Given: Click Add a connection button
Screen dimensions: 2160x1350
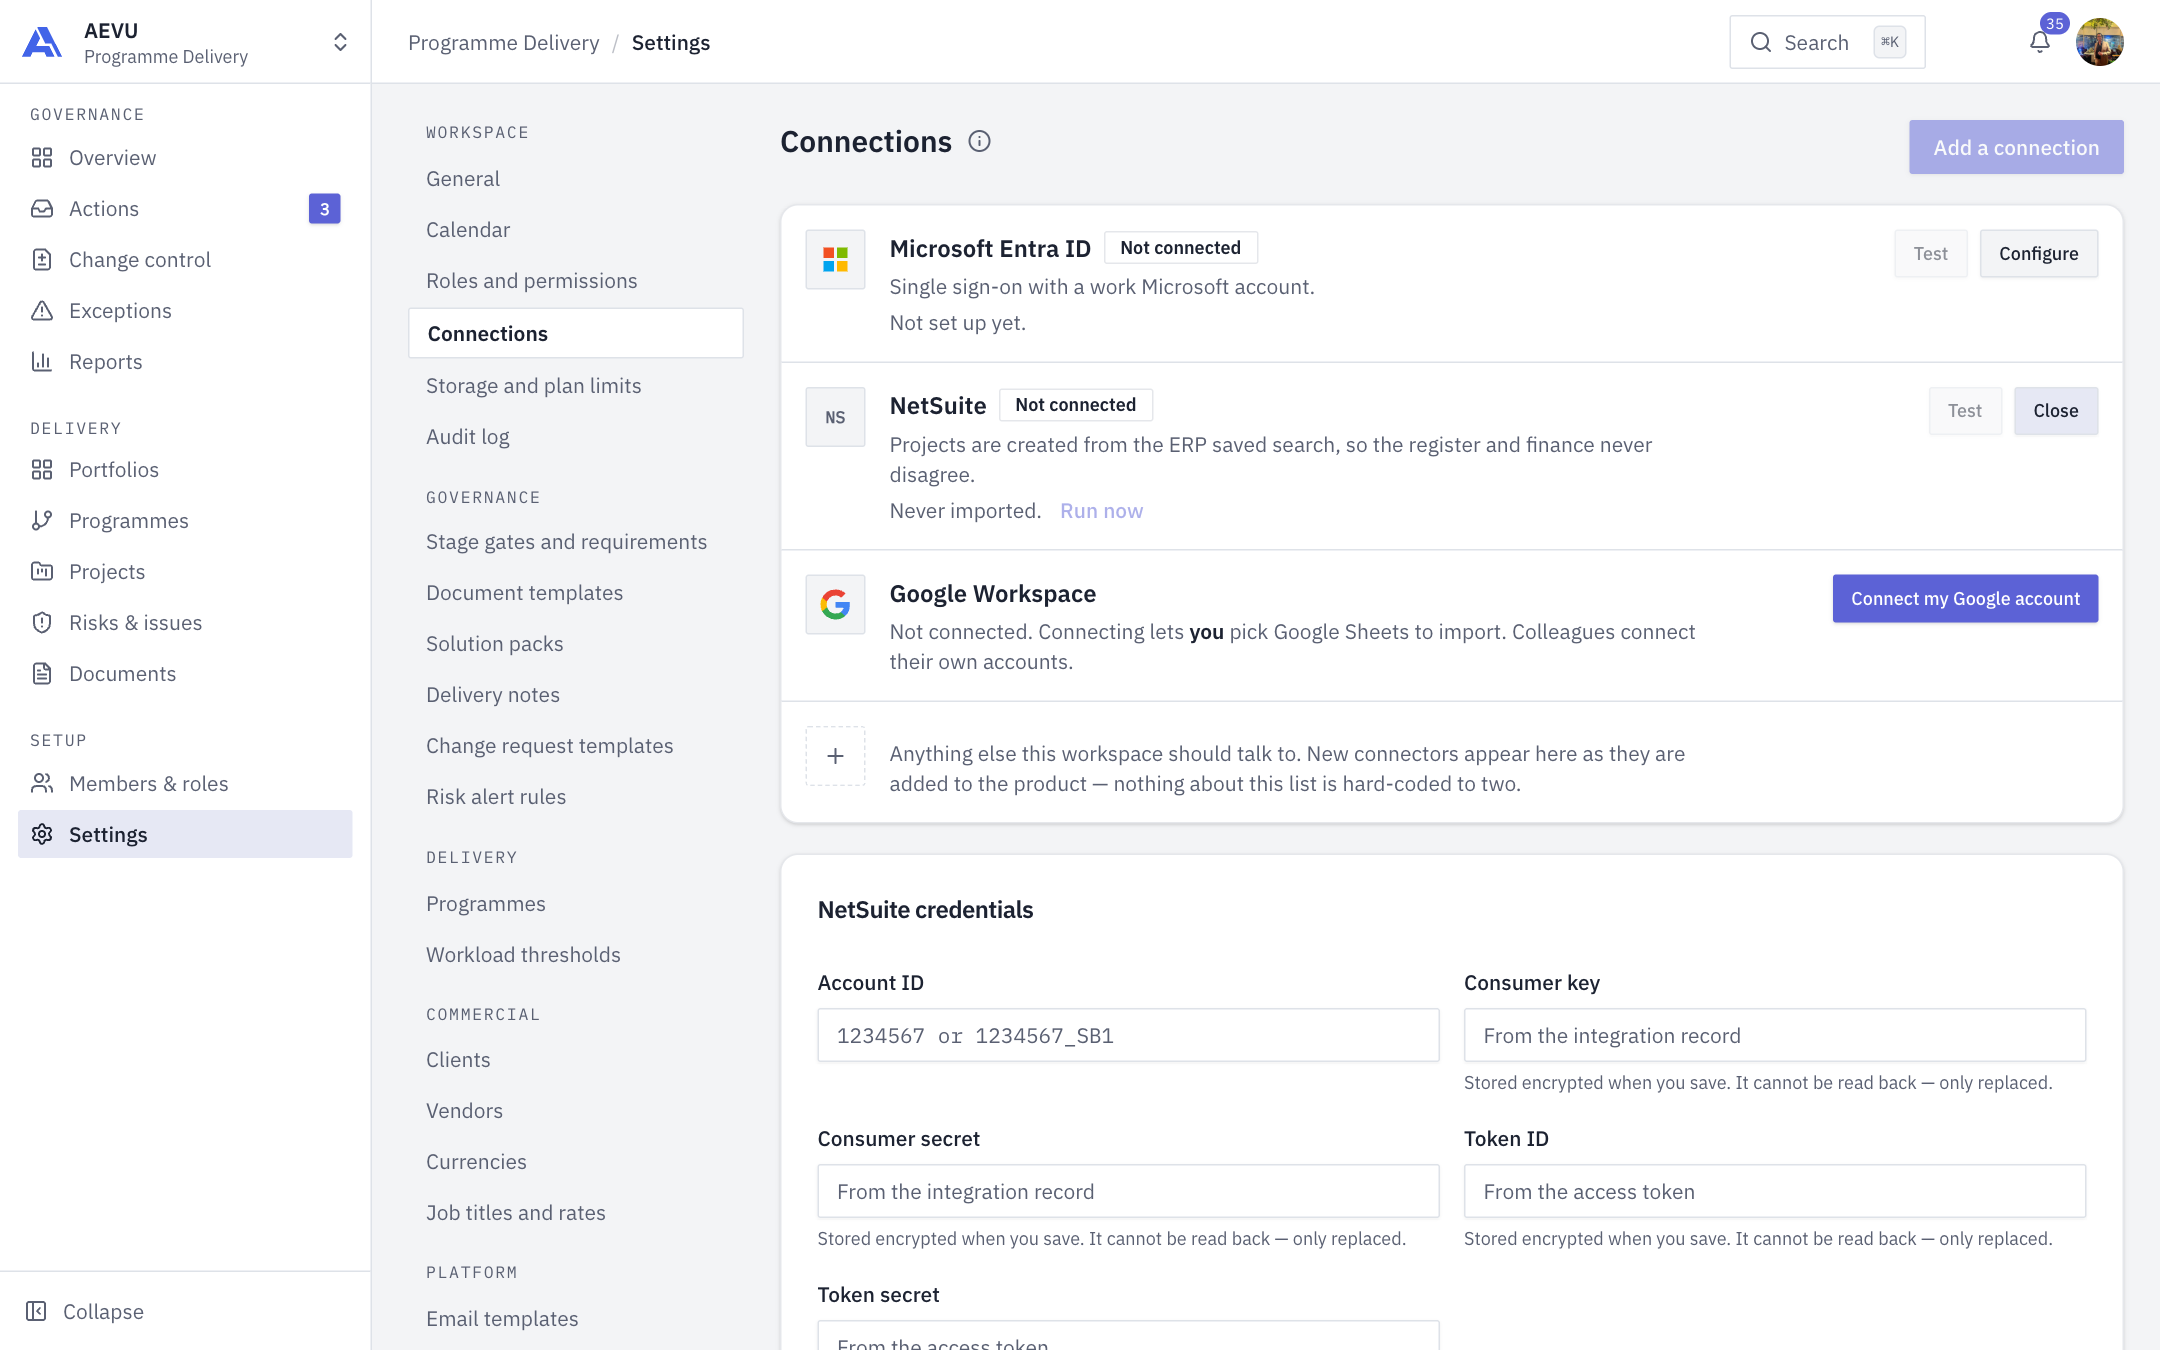Looking at the screenshot, I should [2016, 147].
